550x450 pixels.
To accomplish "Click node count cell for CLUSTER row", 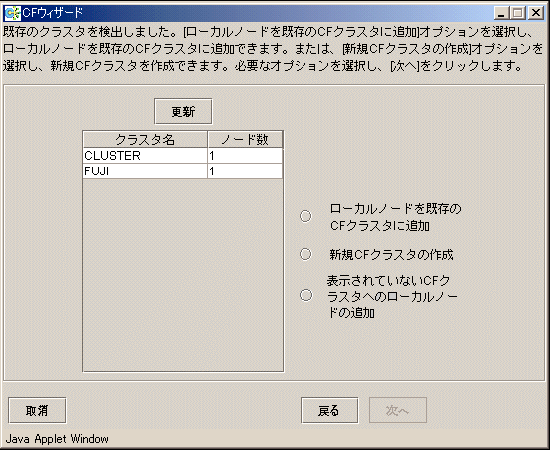I will (x=245, y=155).
